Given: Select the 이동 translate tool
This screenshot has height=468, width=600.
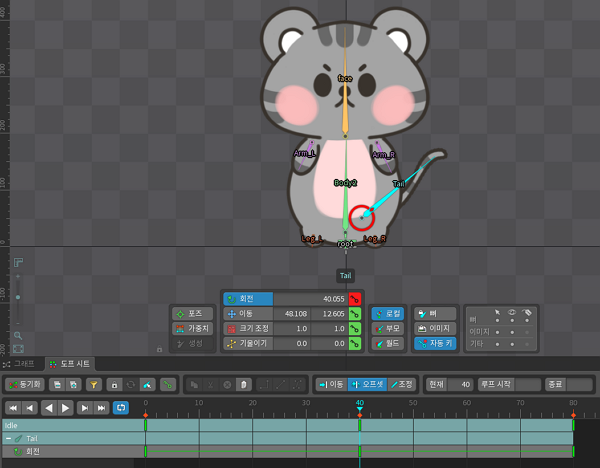Looking at the screenshot, I should 248,314.
